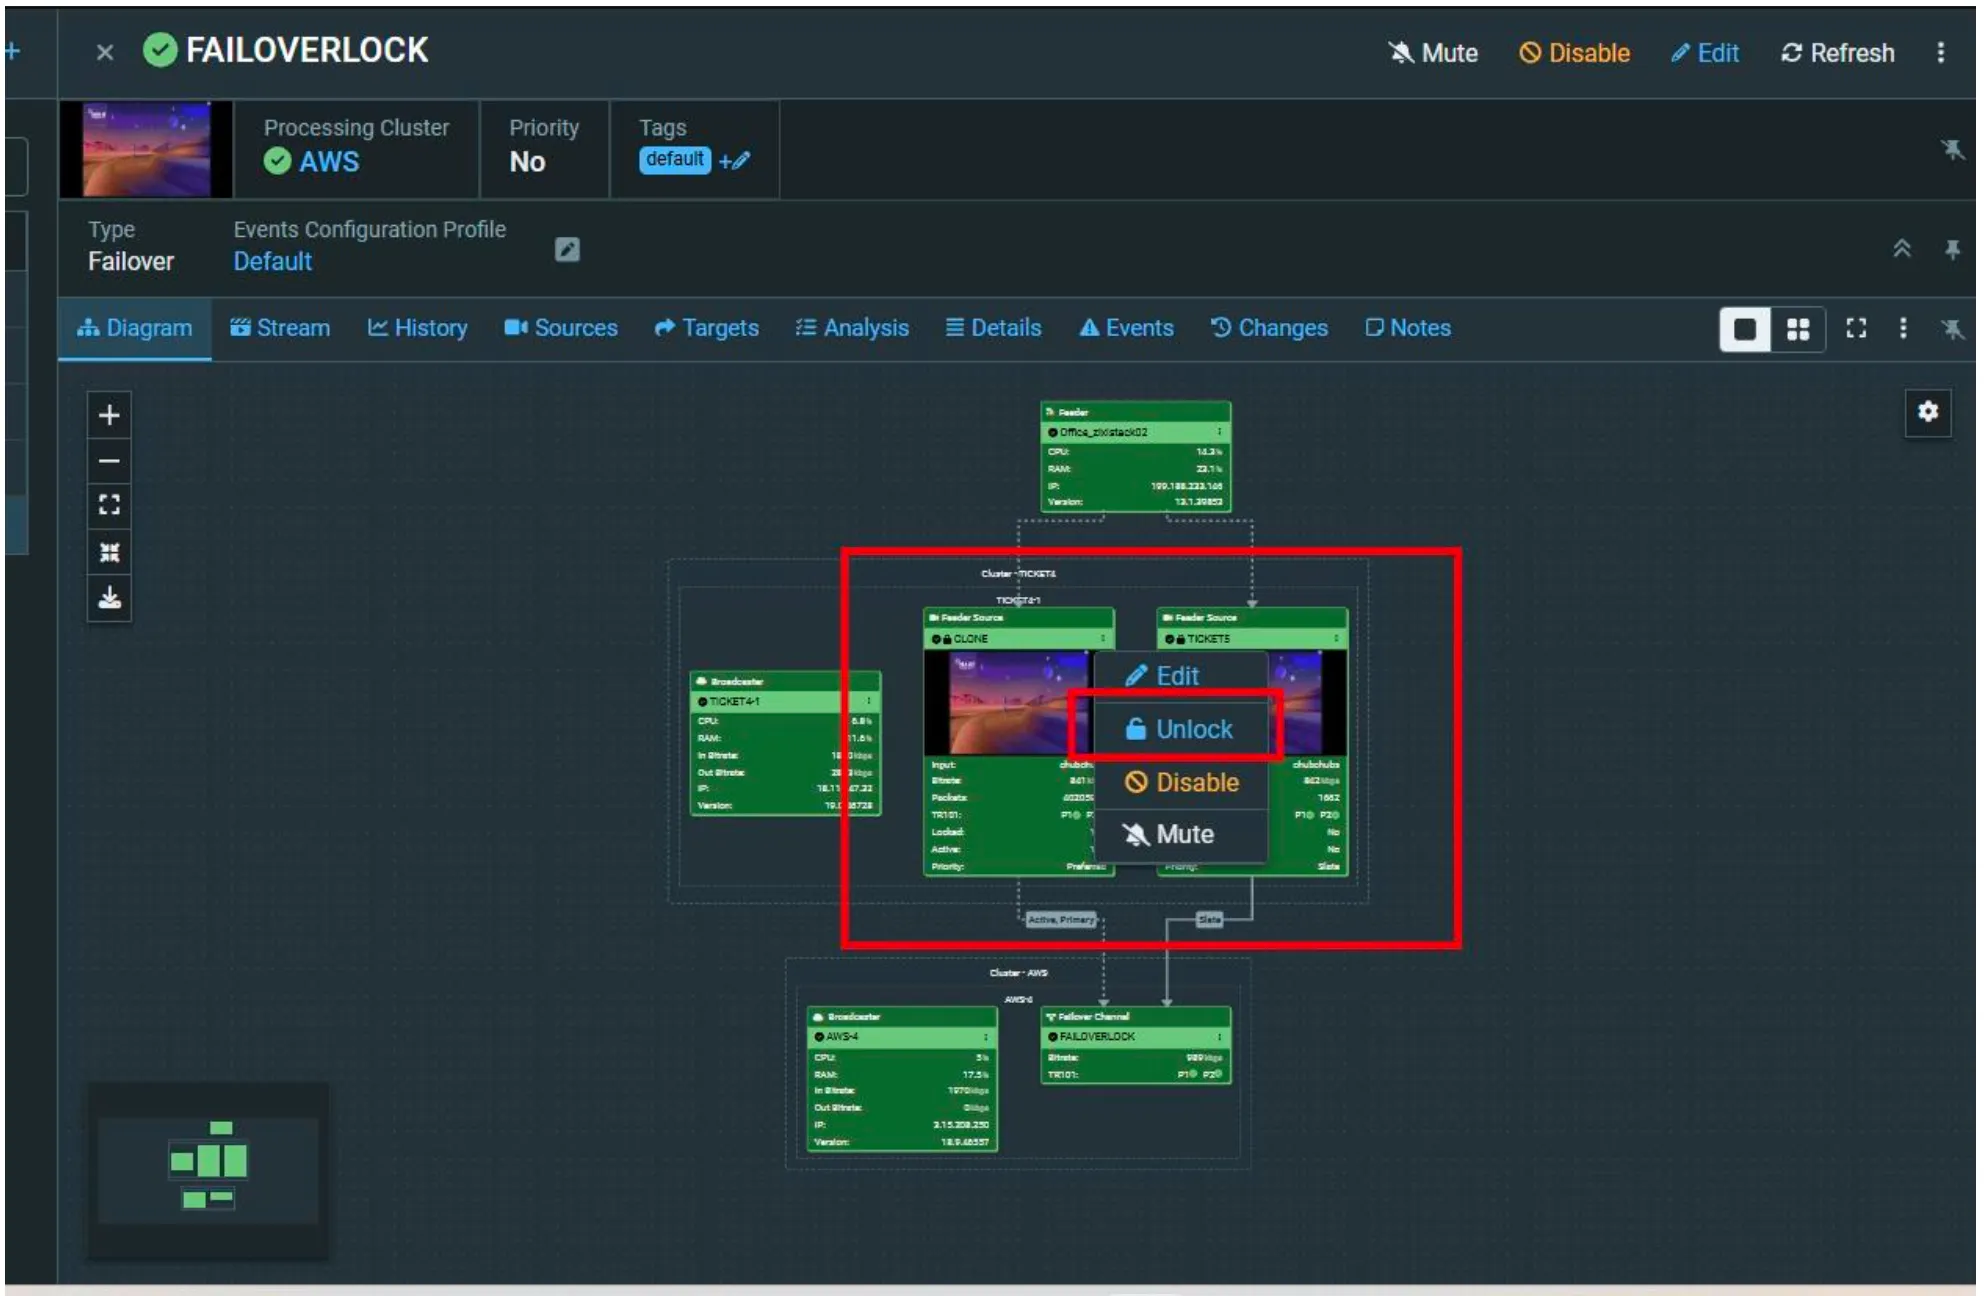The width and height of the screenshot is (1986, 1296).
Task: Collapse the details section with double chevron
Action: [x=1902, y=249]
